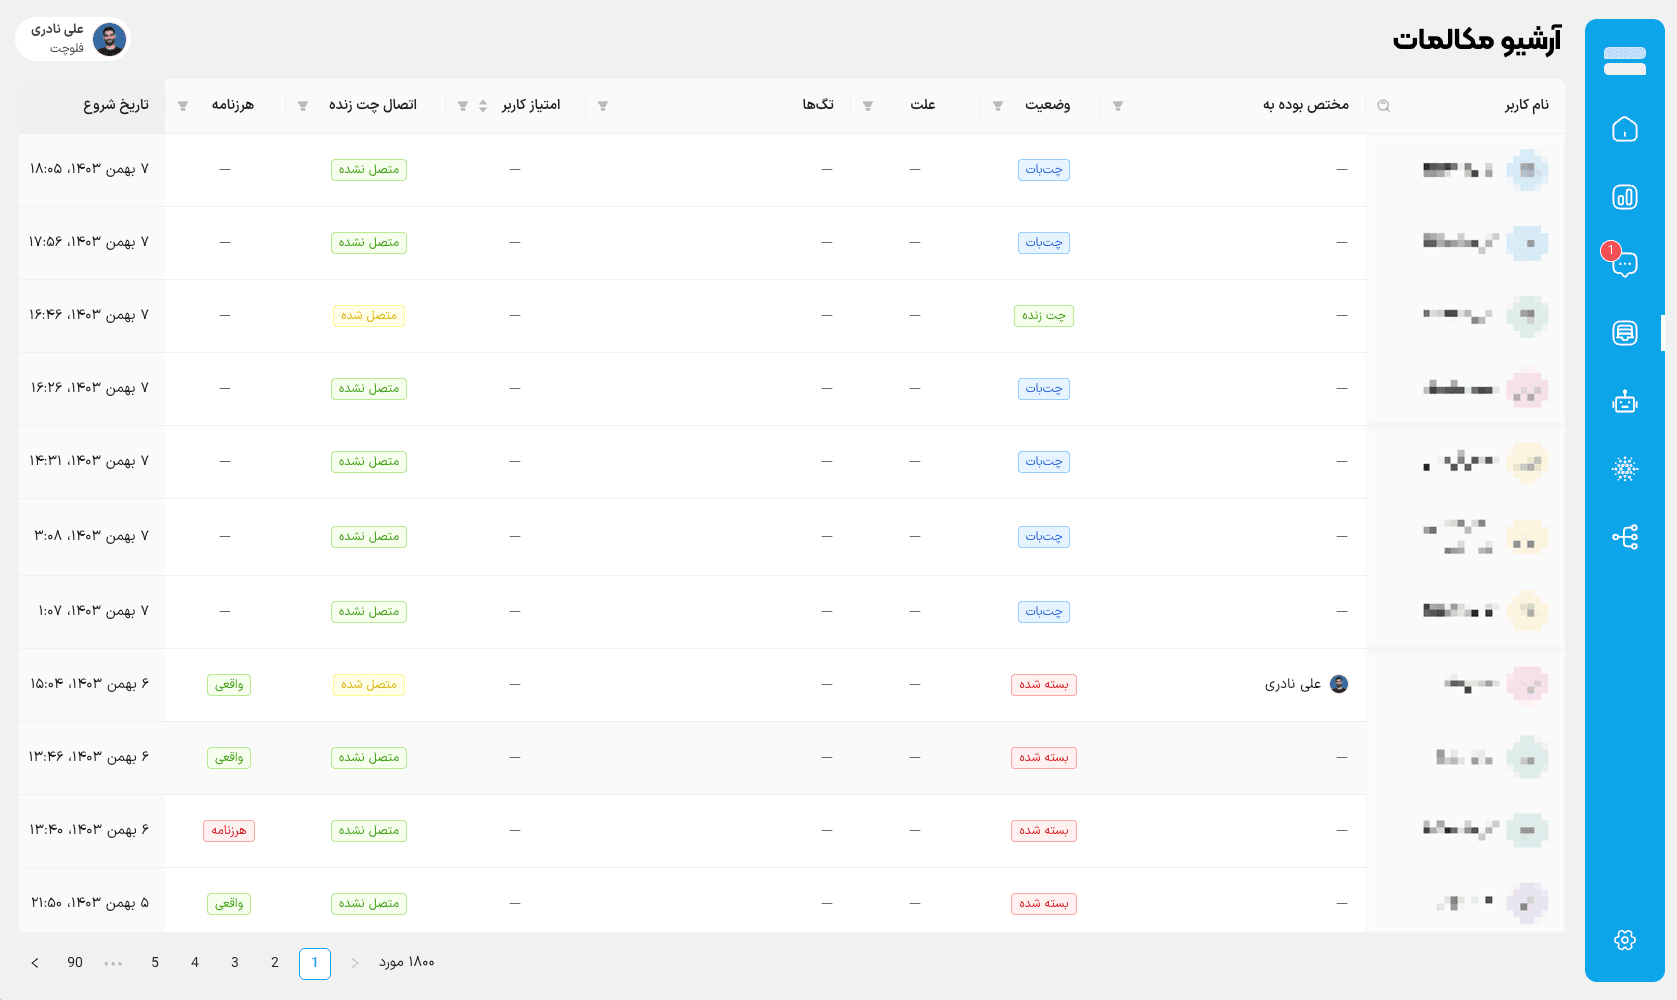Go to page 2 of results

[275, 963]
